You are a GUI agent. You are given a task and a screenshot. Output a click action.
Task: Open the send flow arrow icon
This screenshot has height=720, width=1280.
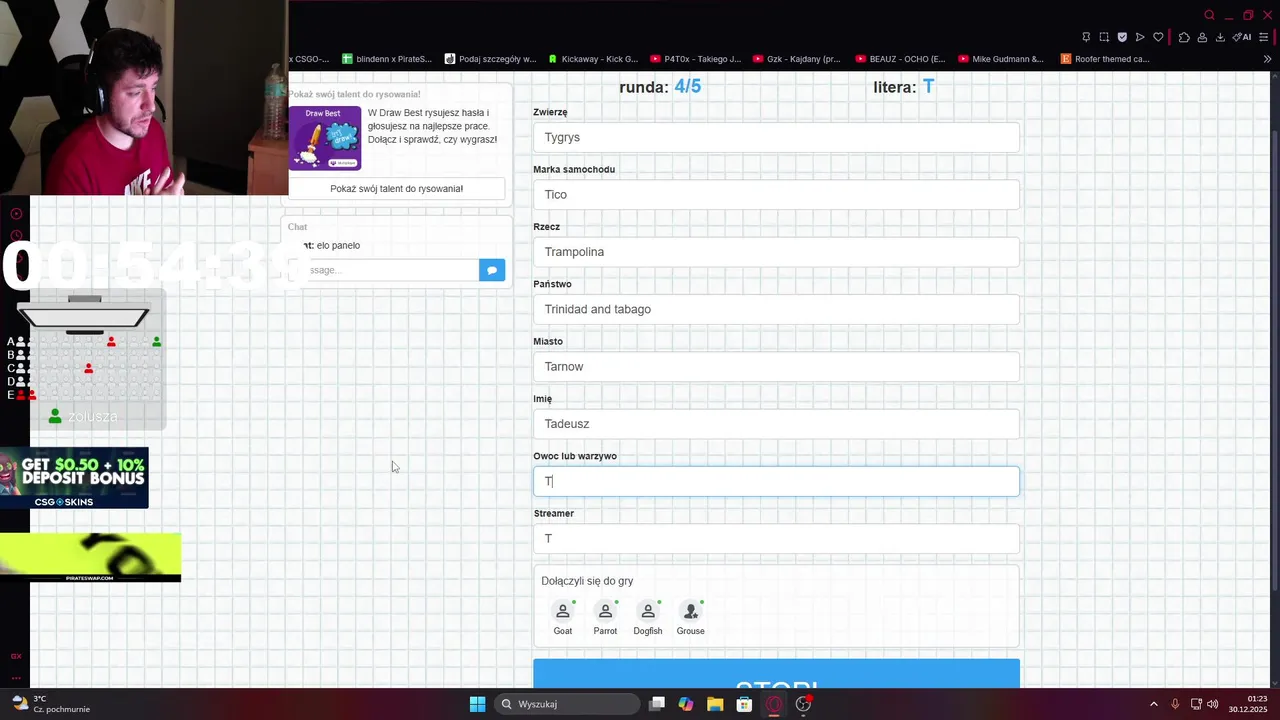click(x=1140, y=37)
